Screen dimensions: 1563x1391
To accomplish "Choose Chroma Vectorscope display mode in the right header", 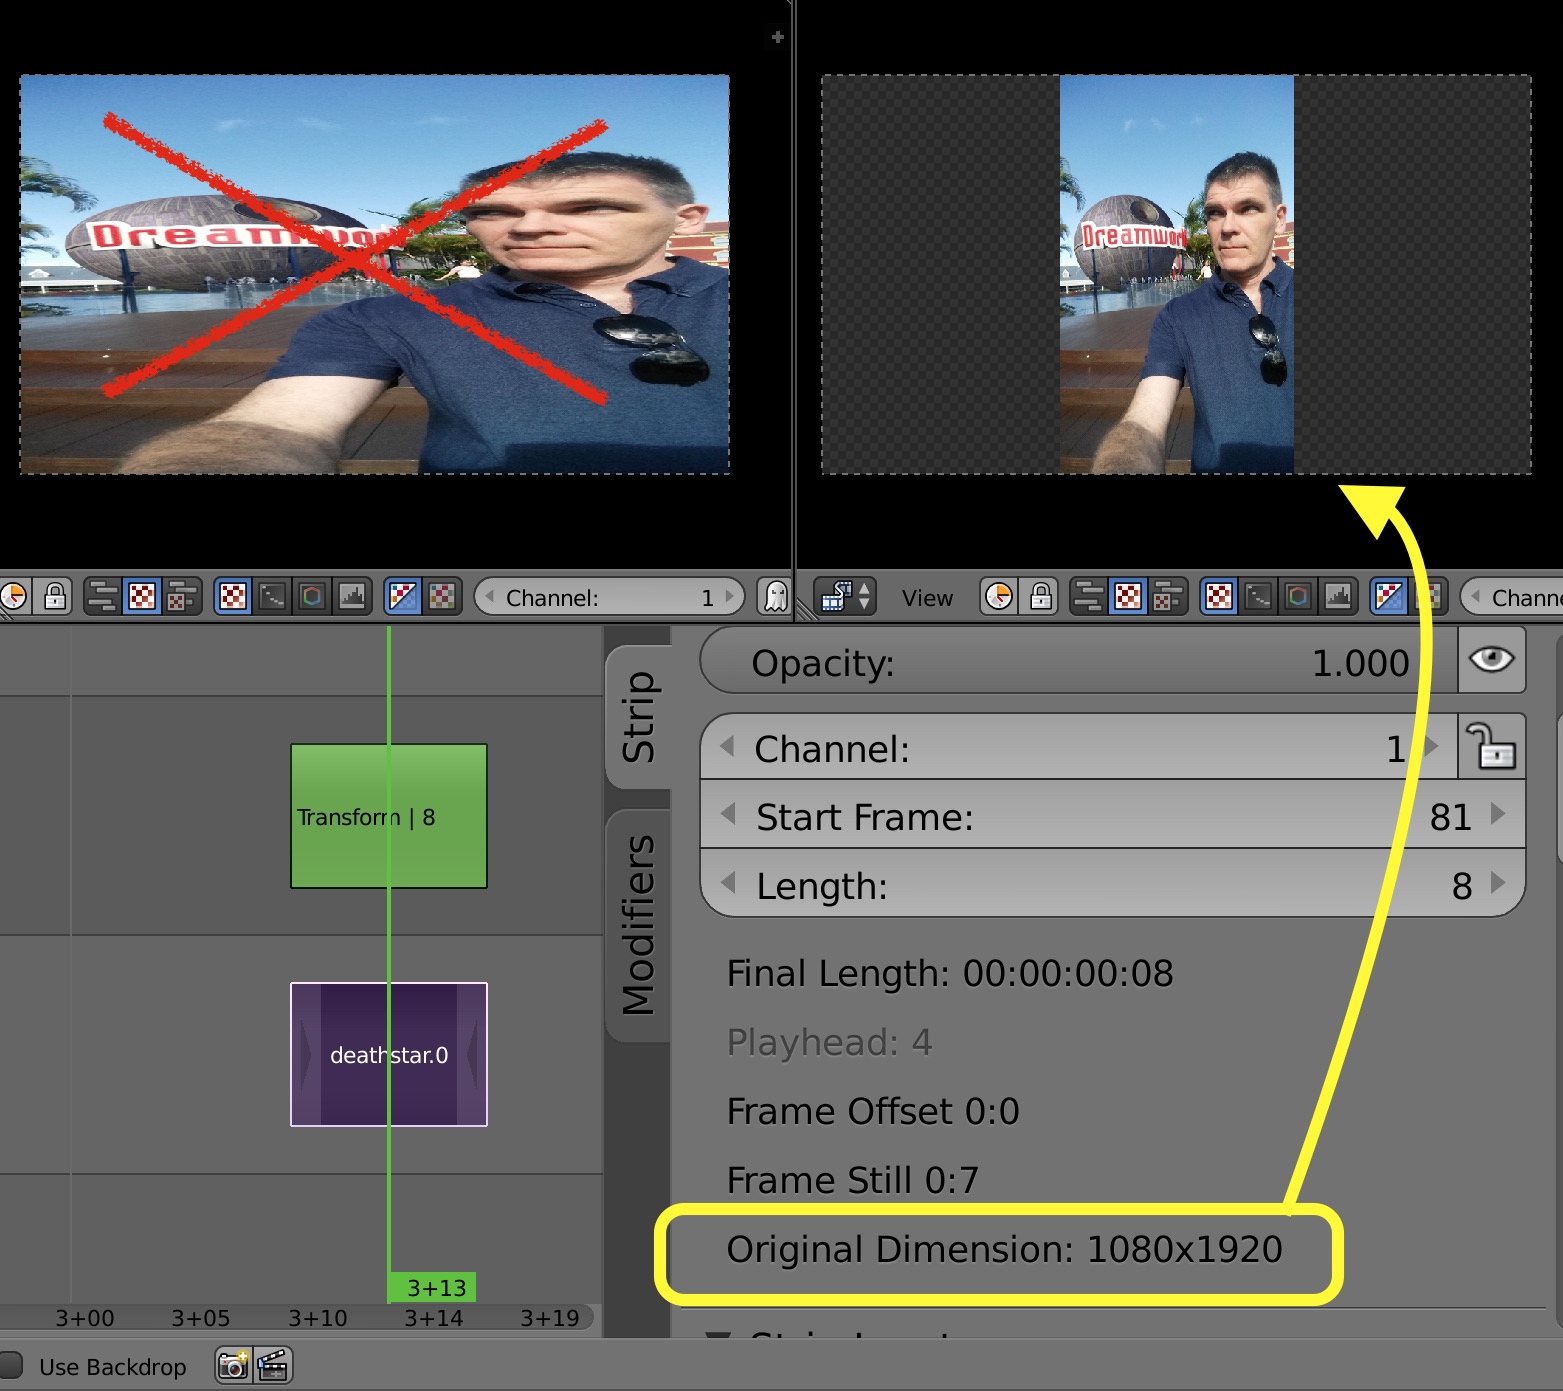I will pos(1298,597).
